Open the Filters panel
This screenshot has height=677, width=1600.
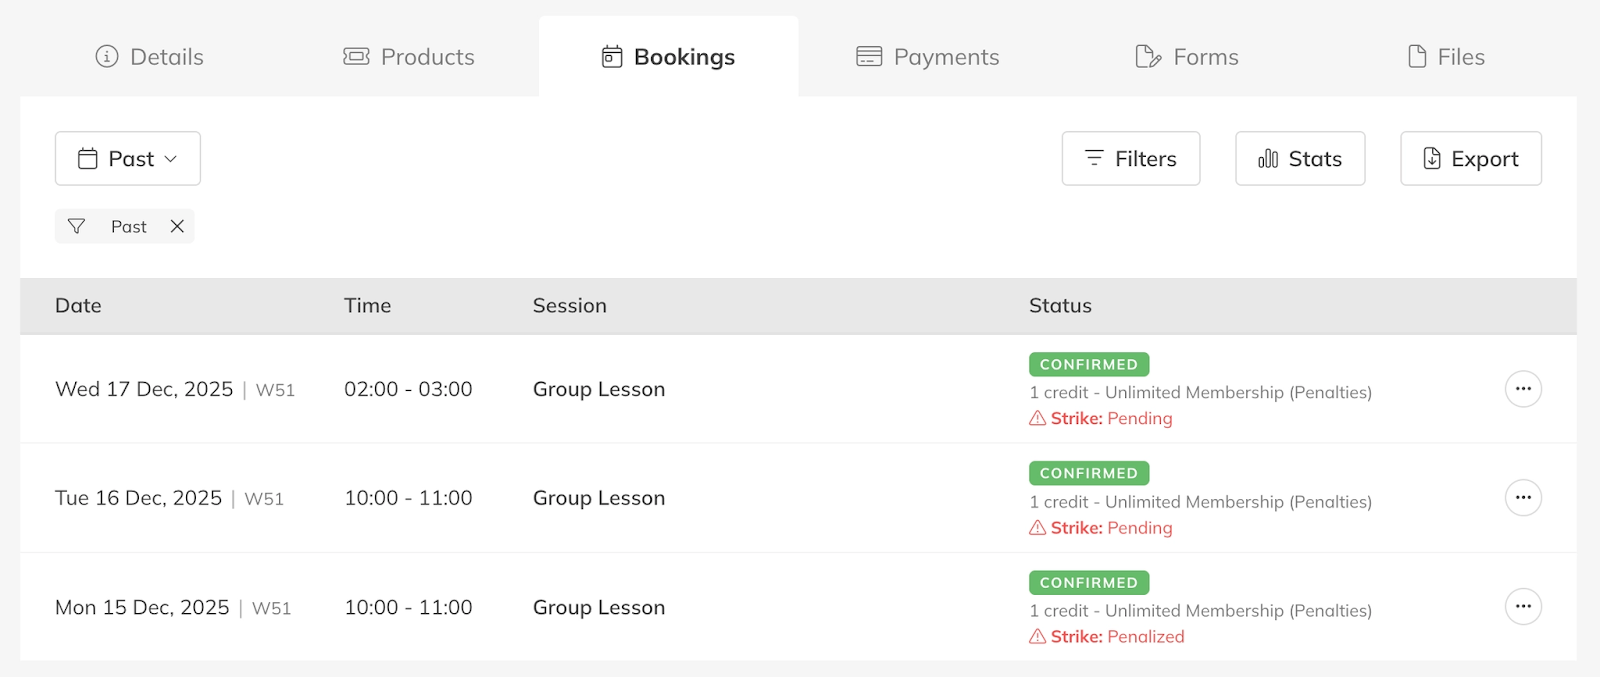tap(1131, 159)
